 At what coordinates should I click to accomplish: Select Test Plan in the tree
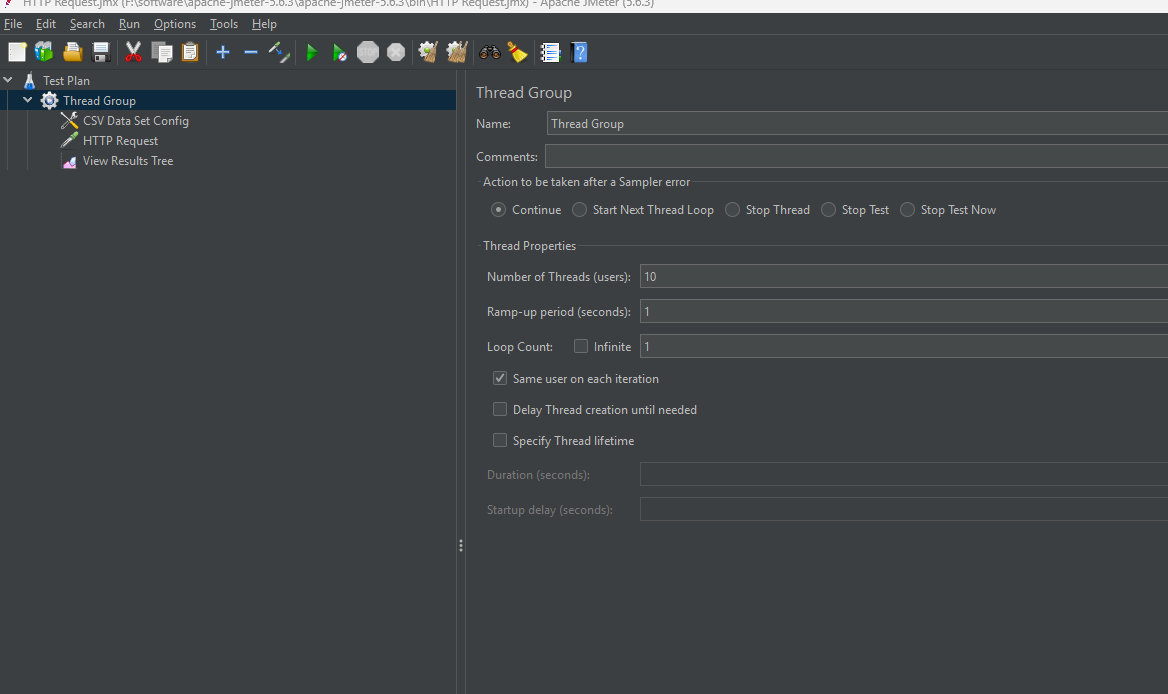(66, 80)
